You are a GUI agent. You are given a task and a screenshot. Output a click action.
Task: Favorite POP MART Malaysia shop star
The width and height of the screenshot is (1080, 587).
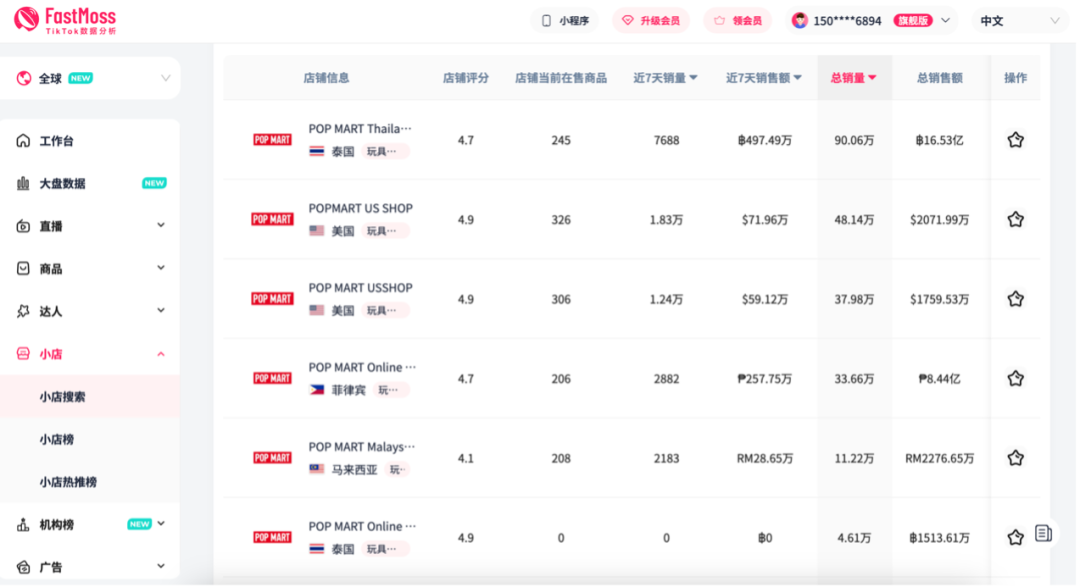pyautogui.click(x=1015, y=458)
